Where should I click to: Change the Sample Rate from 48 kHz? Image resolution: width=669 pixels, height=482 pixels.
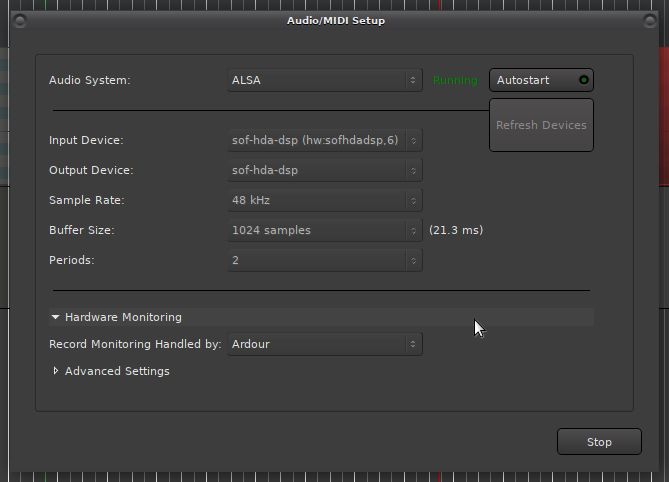coord(325,200)
